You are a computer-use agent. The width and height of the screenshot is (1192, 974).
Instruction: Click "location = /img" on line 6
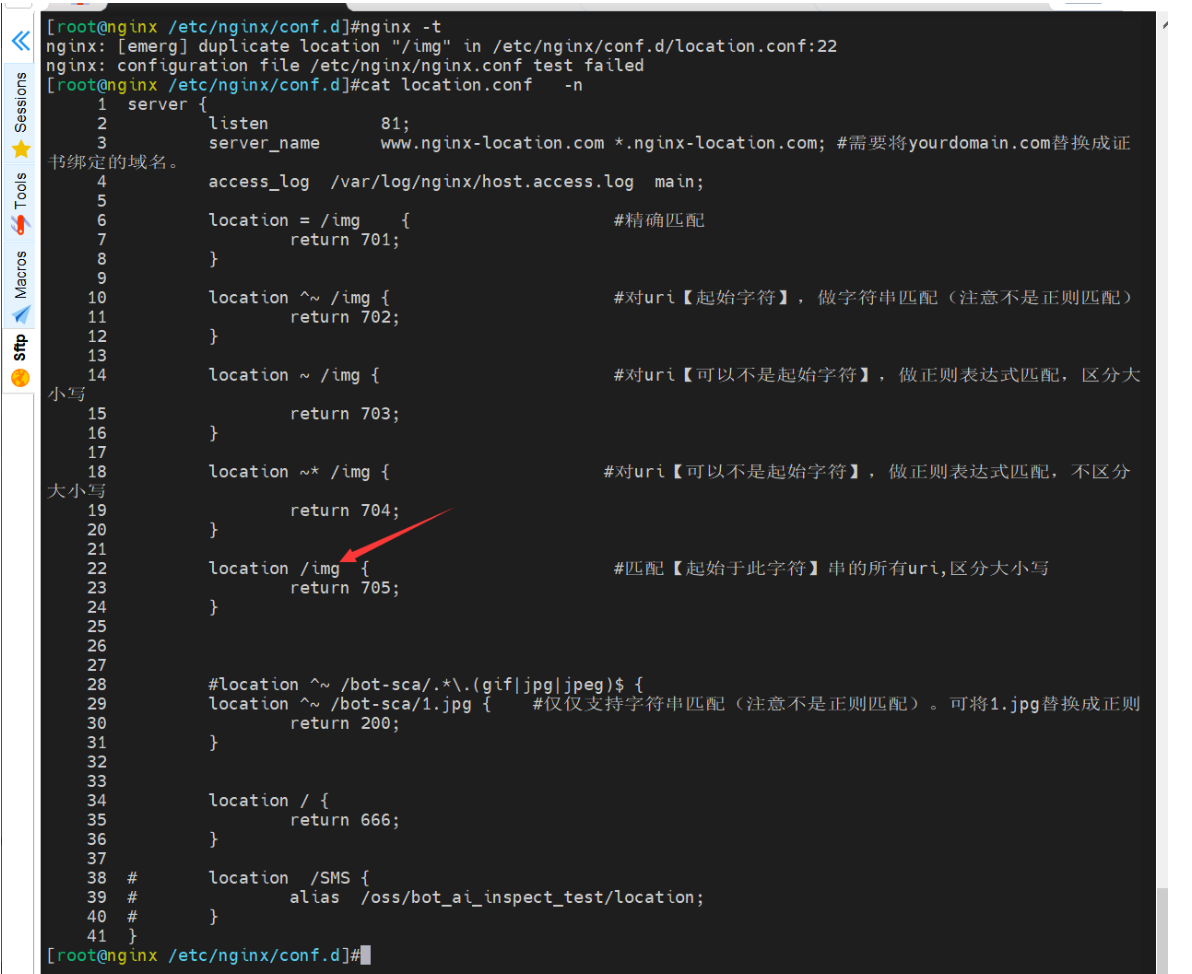click(284, 220)
